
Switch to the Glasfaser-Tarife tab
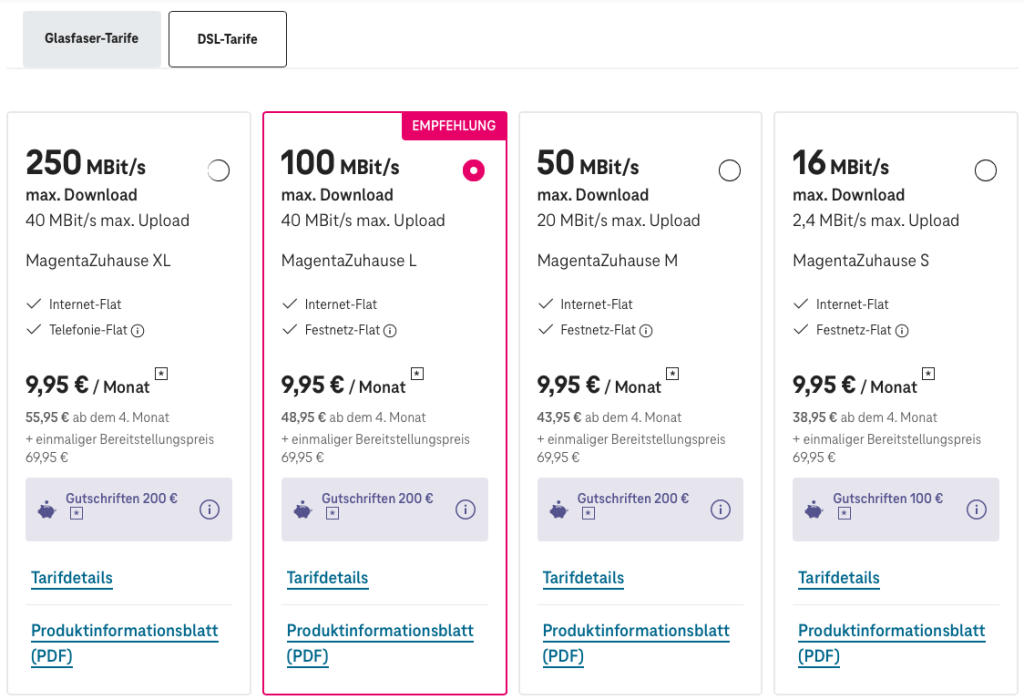92,39
